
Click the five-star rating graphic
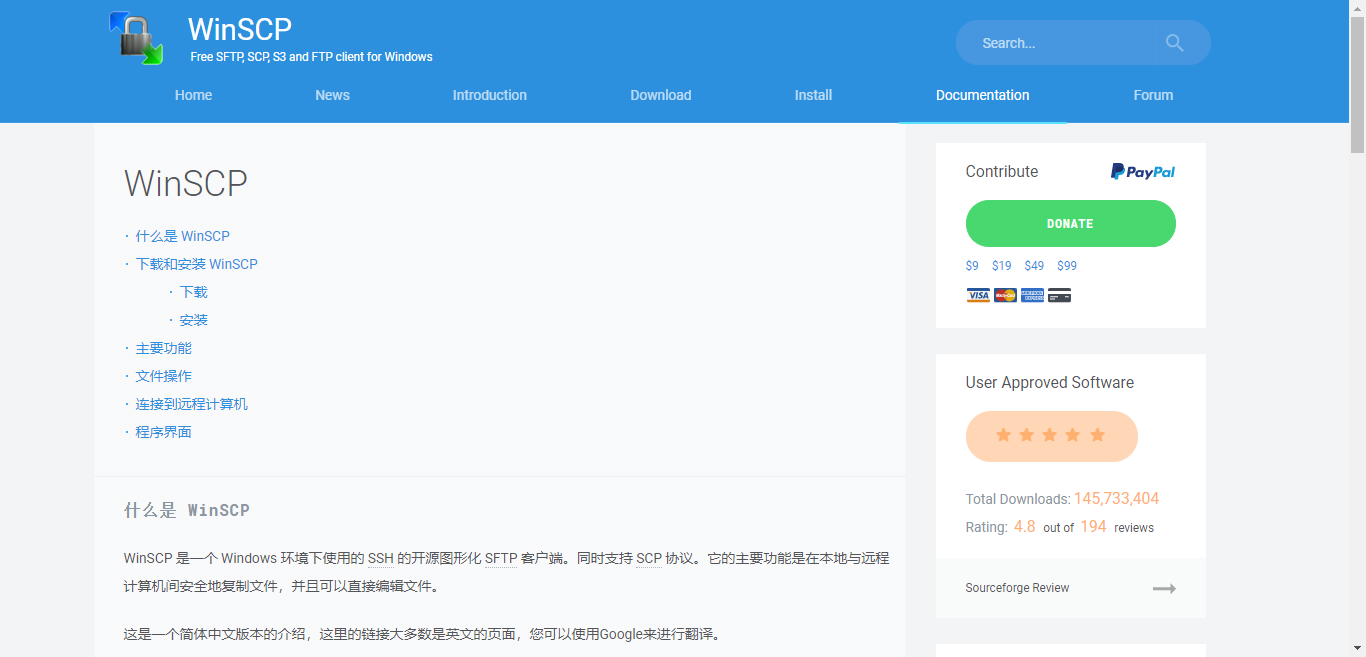1051,436
